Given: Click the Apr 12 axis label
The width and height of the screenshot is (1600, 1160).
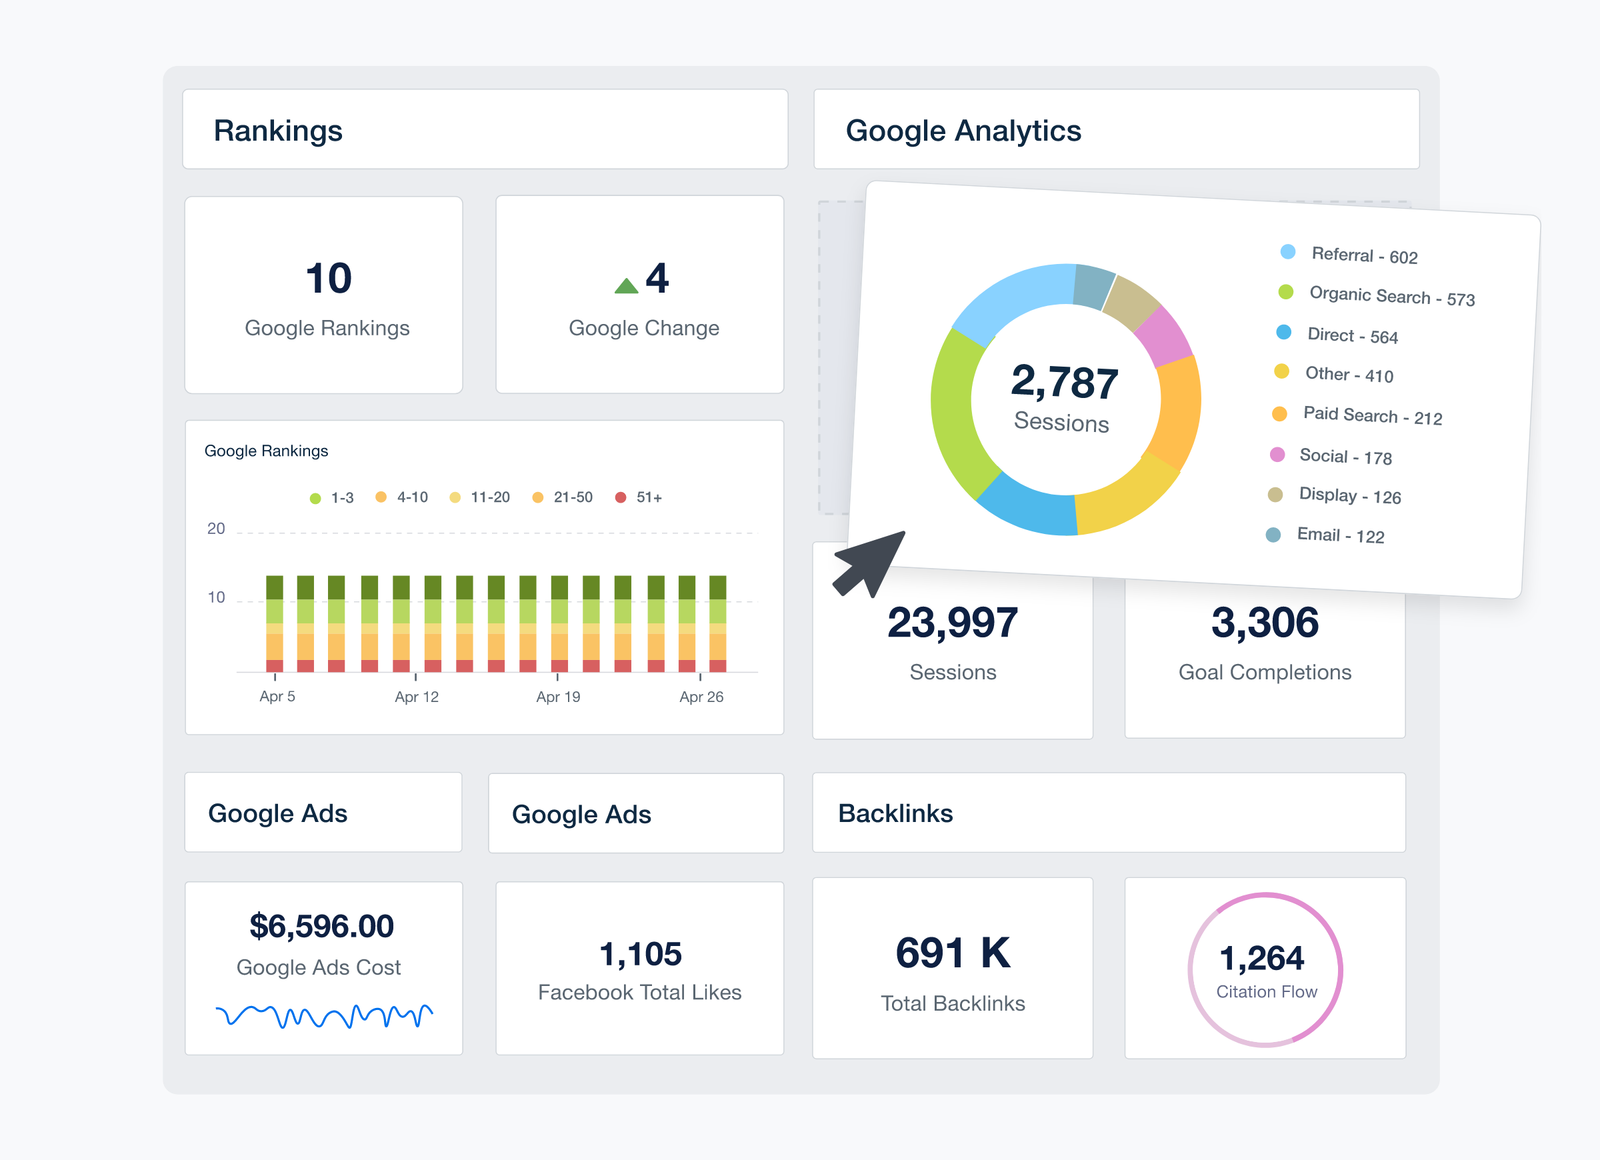Looking at the screenshot, I should pyautogui.click(x=417, y=696).
